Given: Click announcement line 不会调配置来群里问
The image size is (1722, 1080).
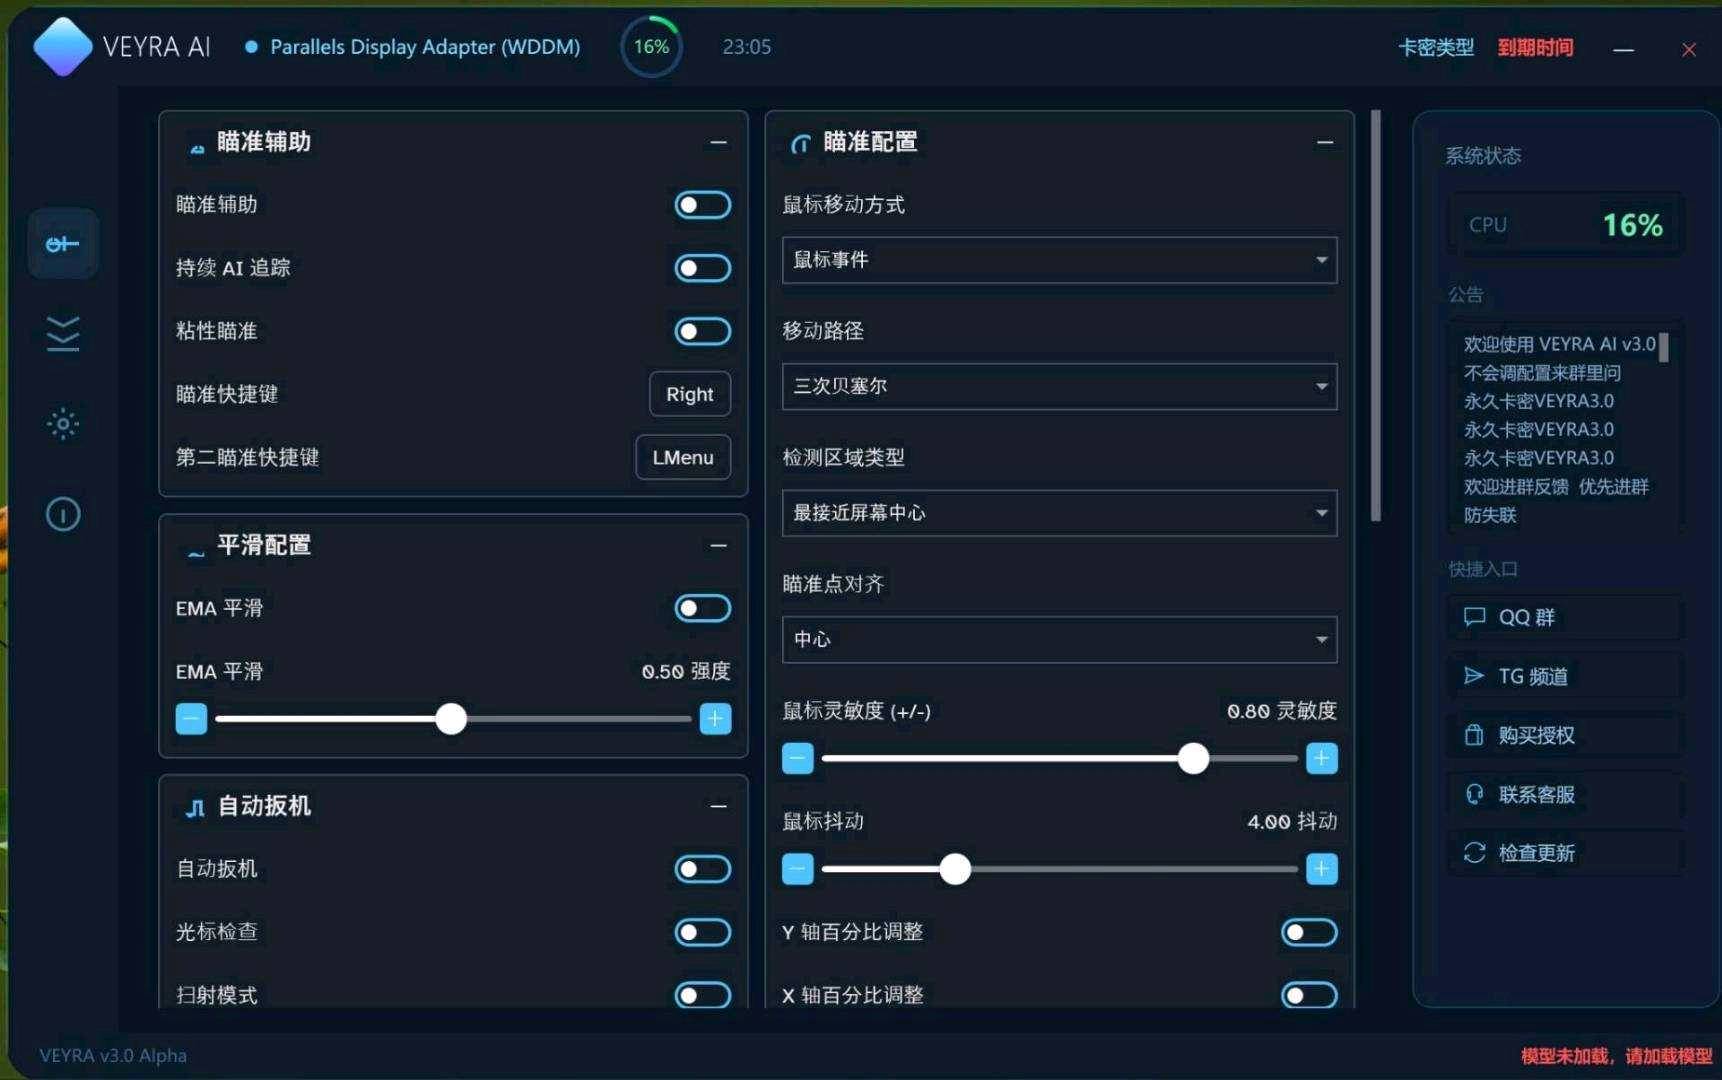Looking at the screenshot, I should coord(1542,373).
